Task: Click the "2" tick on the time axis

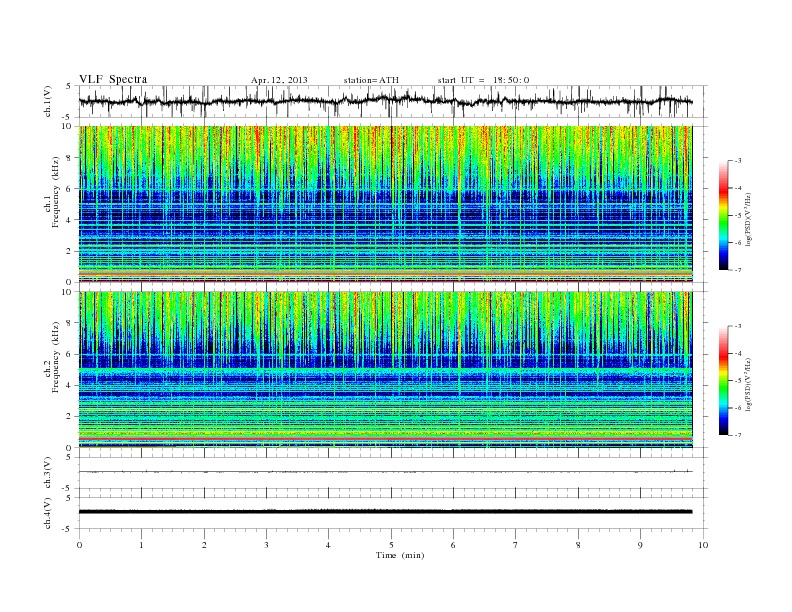Action: [x=204, y=545]
